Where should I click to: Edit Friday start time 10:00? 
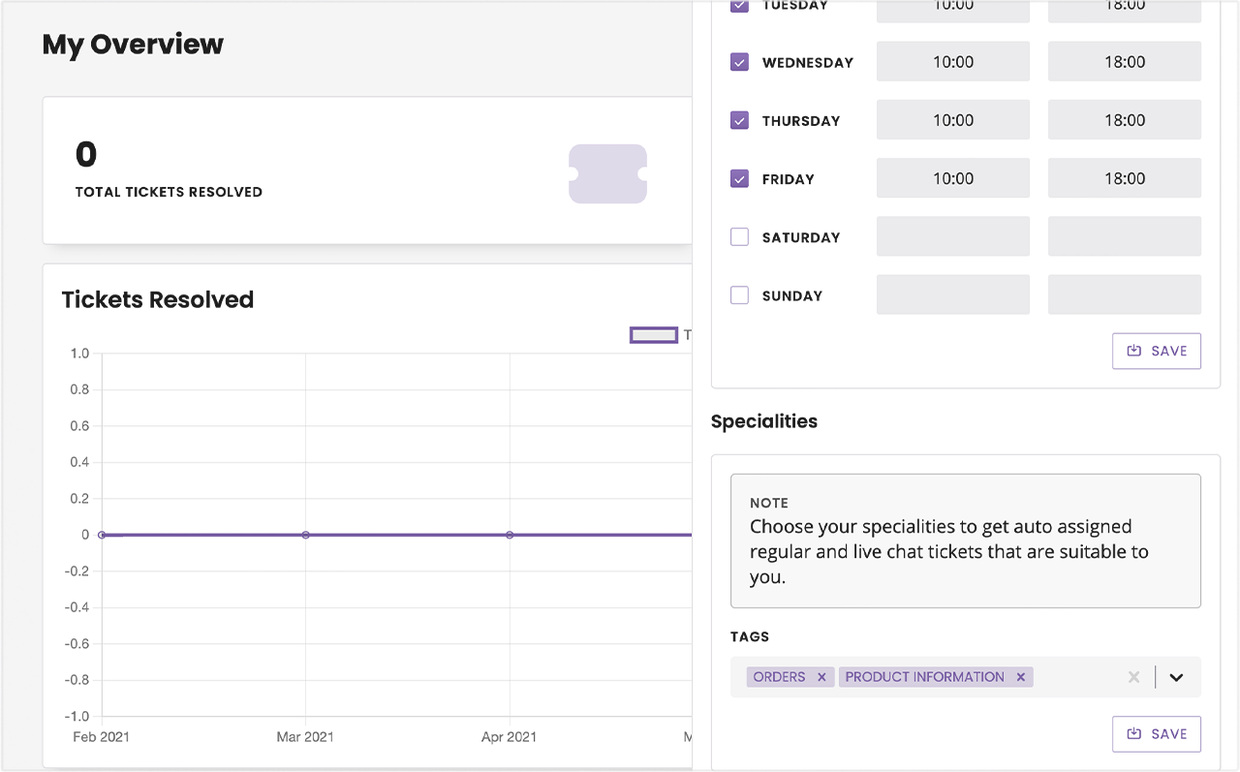click(x=953, y=178)
